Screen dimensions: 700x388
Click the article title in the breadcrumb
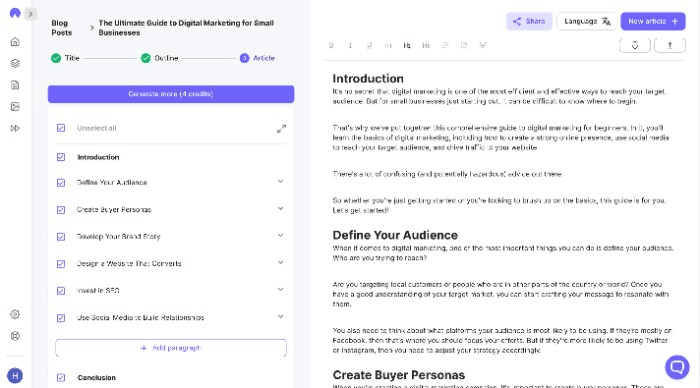pyautogui.click(x=186, y=28)
